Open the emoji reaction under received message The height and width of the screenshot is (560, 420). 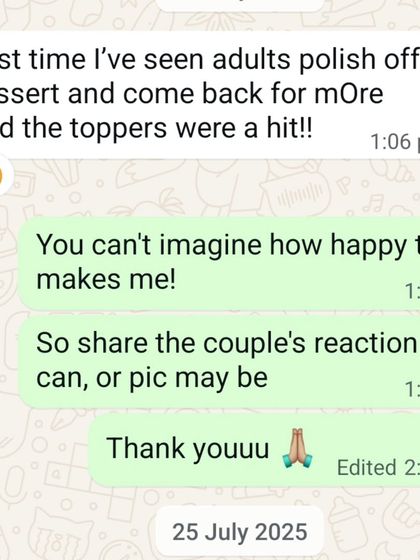[x=5, y=176]
